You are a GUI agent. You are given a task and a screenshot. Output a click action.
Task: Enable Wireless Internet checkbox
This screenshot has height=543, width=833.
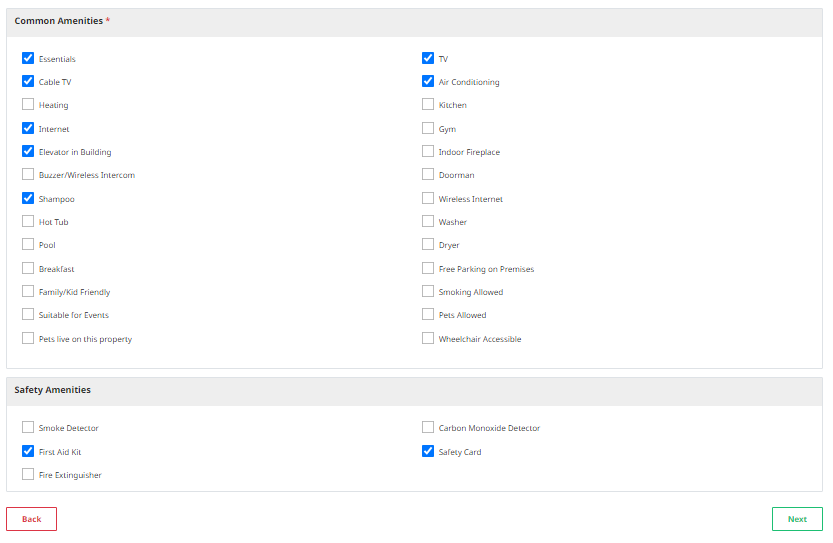click(428, 199)
